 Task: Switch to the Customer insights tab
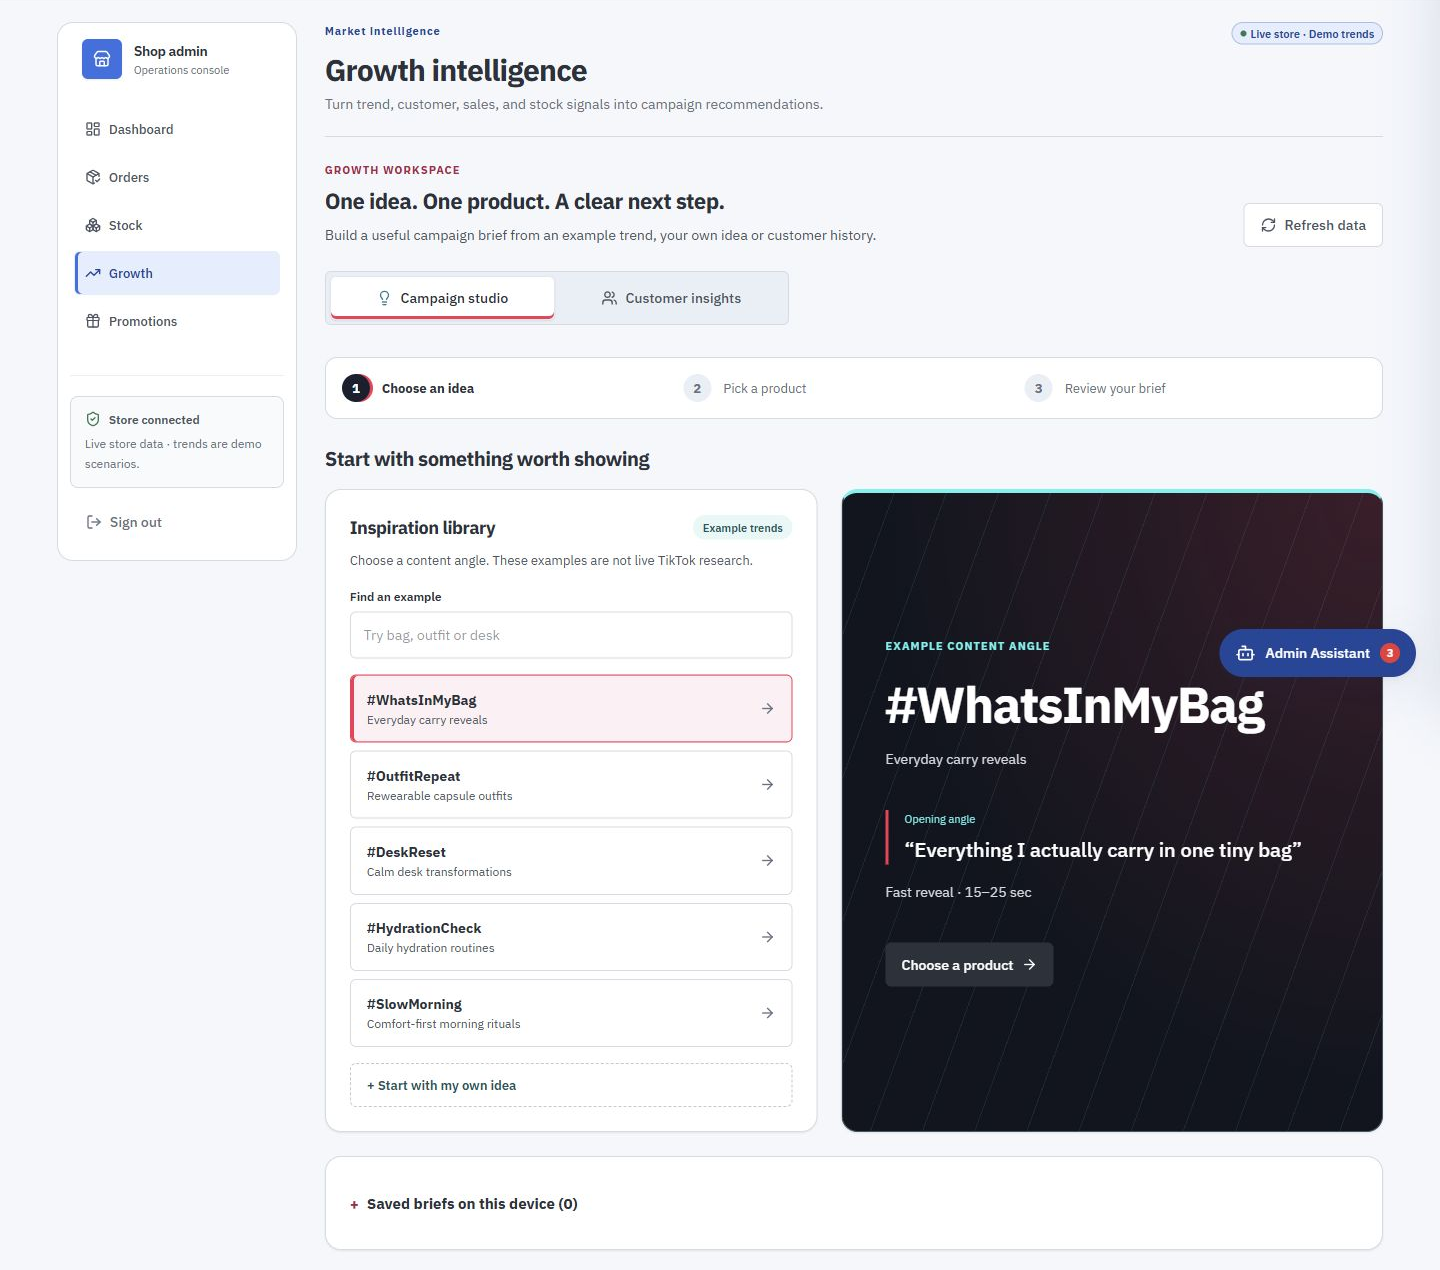tap(671, 298)
